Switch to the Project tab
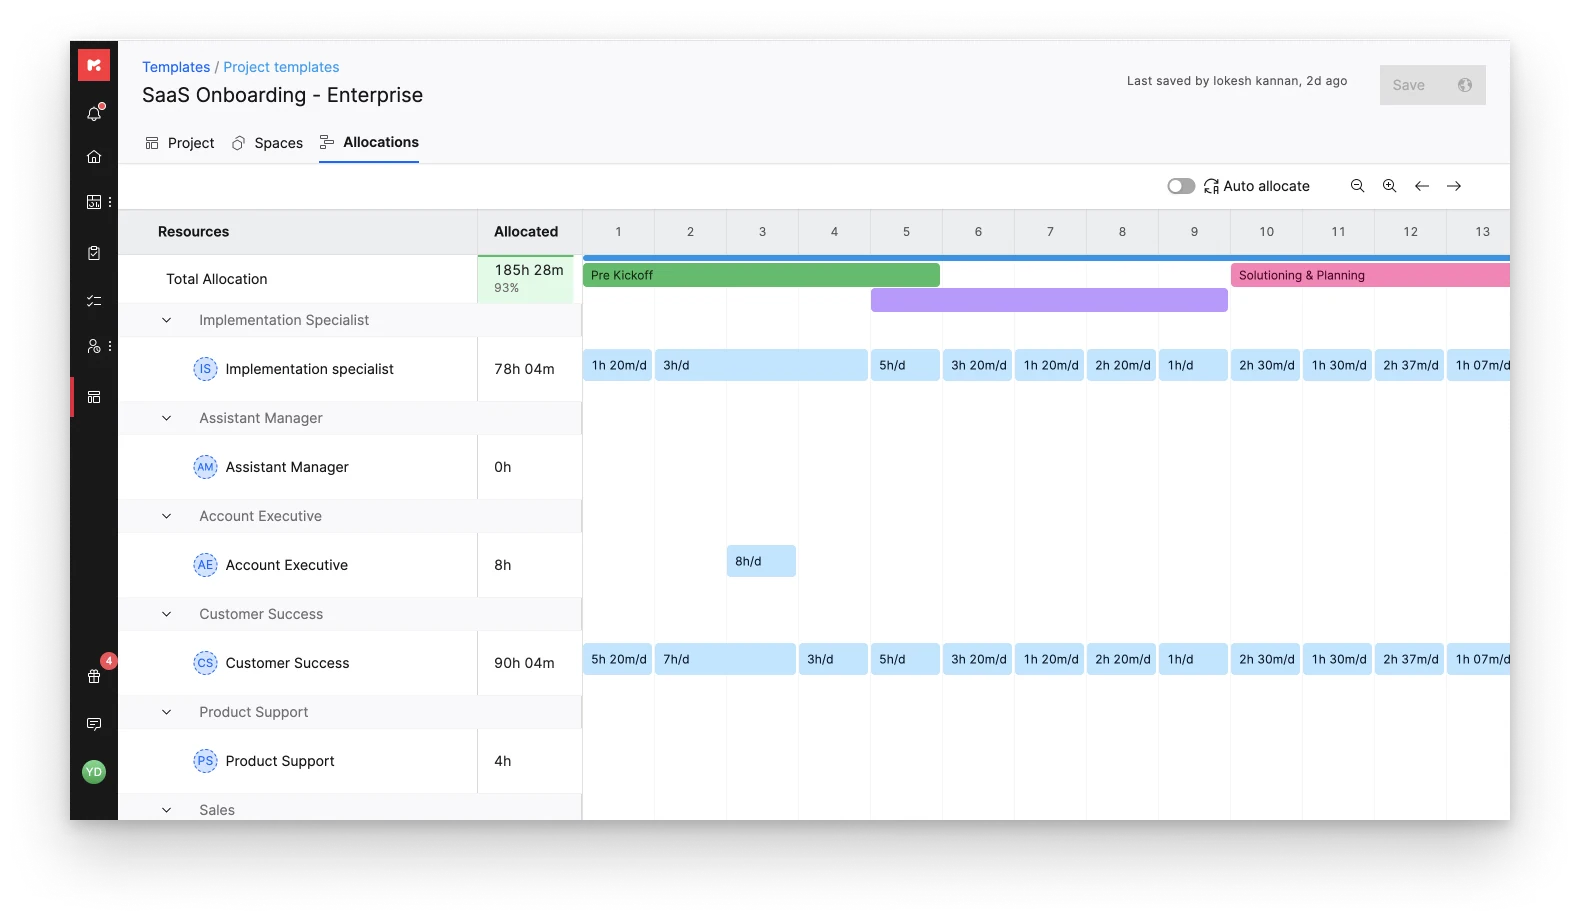1580x921 pixels. tap(180, 143)
